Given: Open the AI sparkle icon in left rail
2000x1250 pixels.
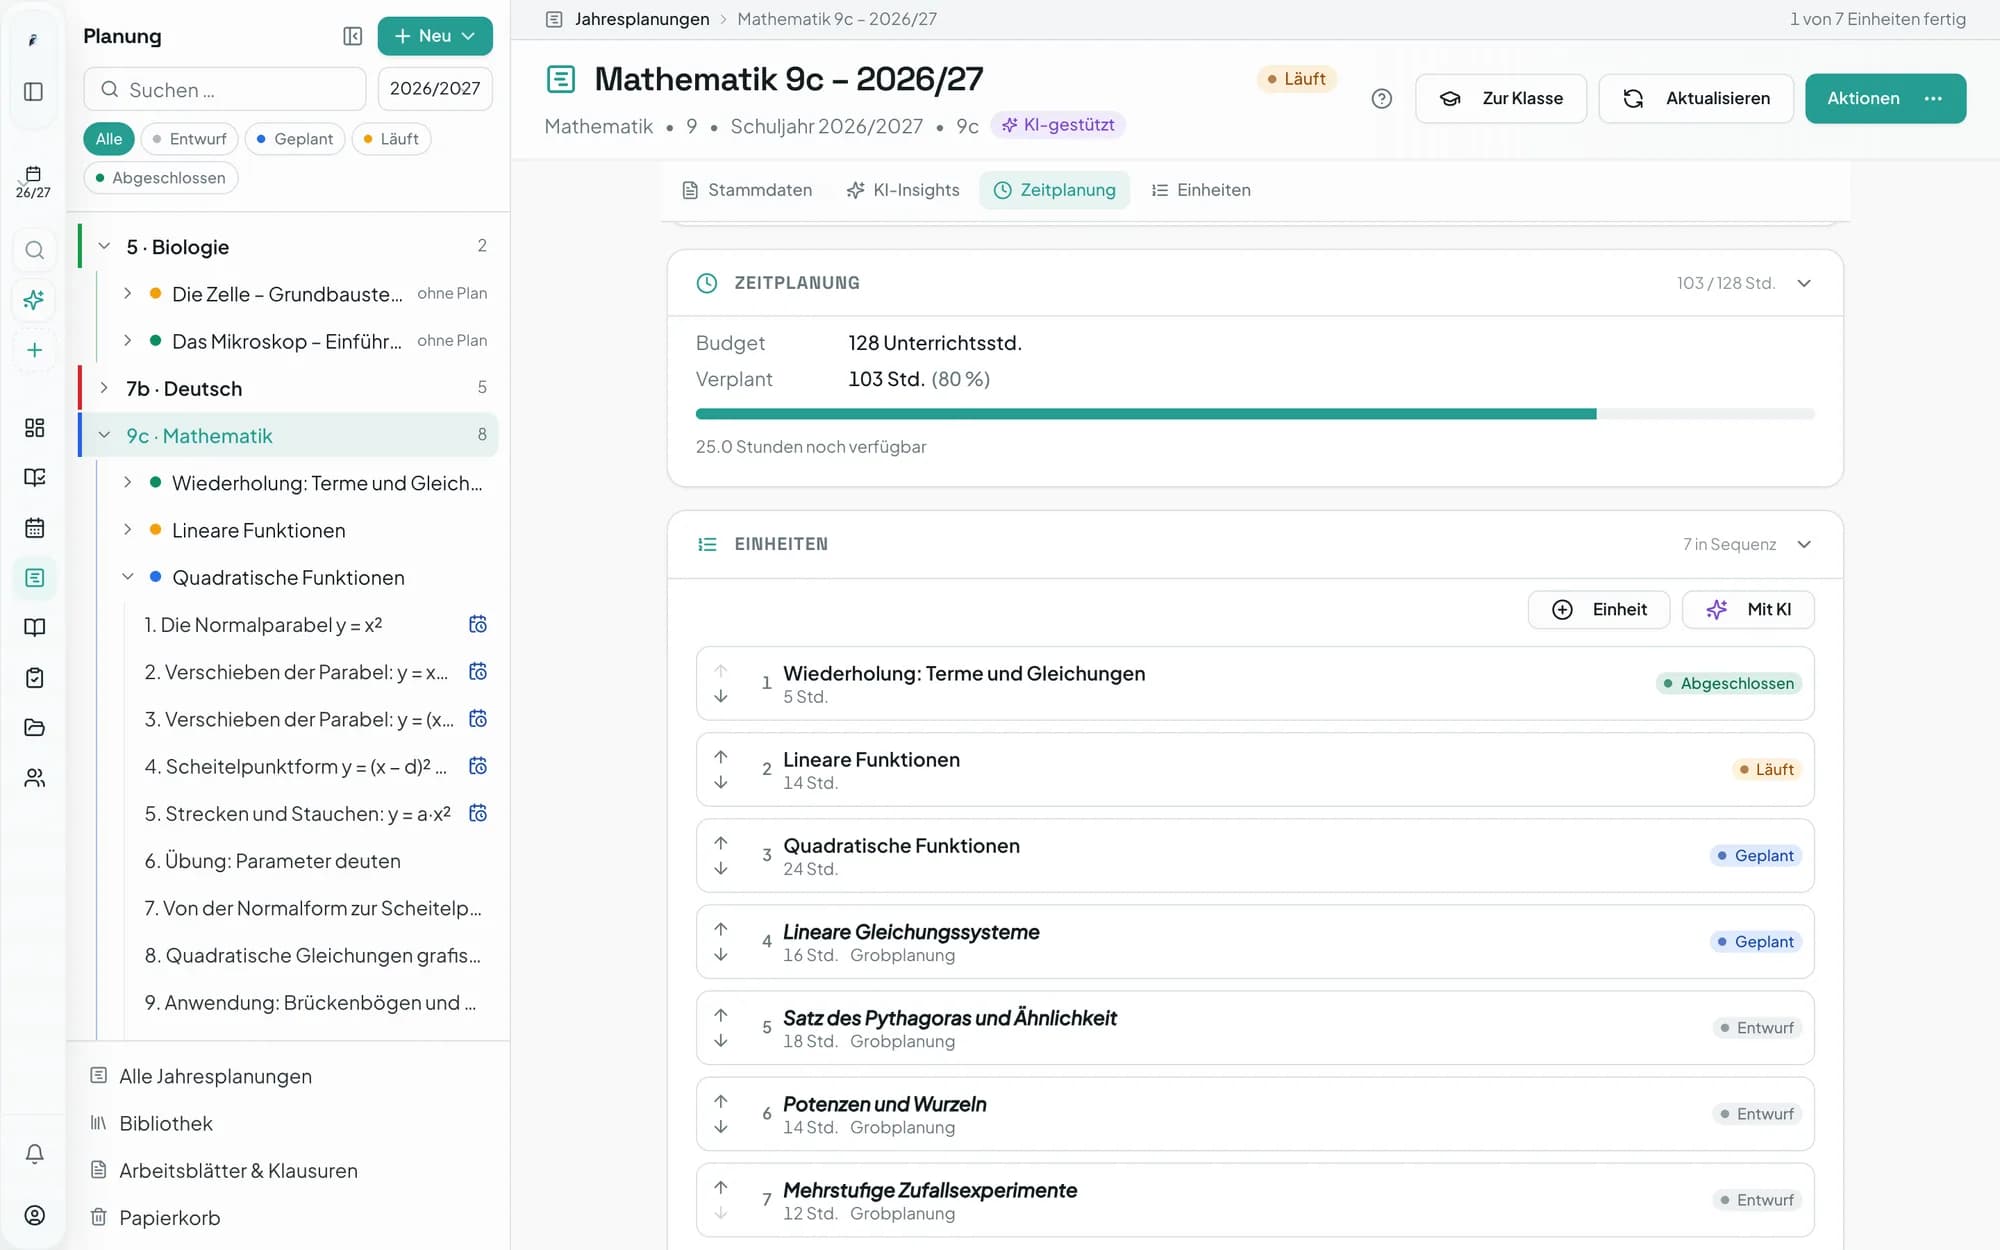Looking at the screenshot, I should [x=34, y=300].
